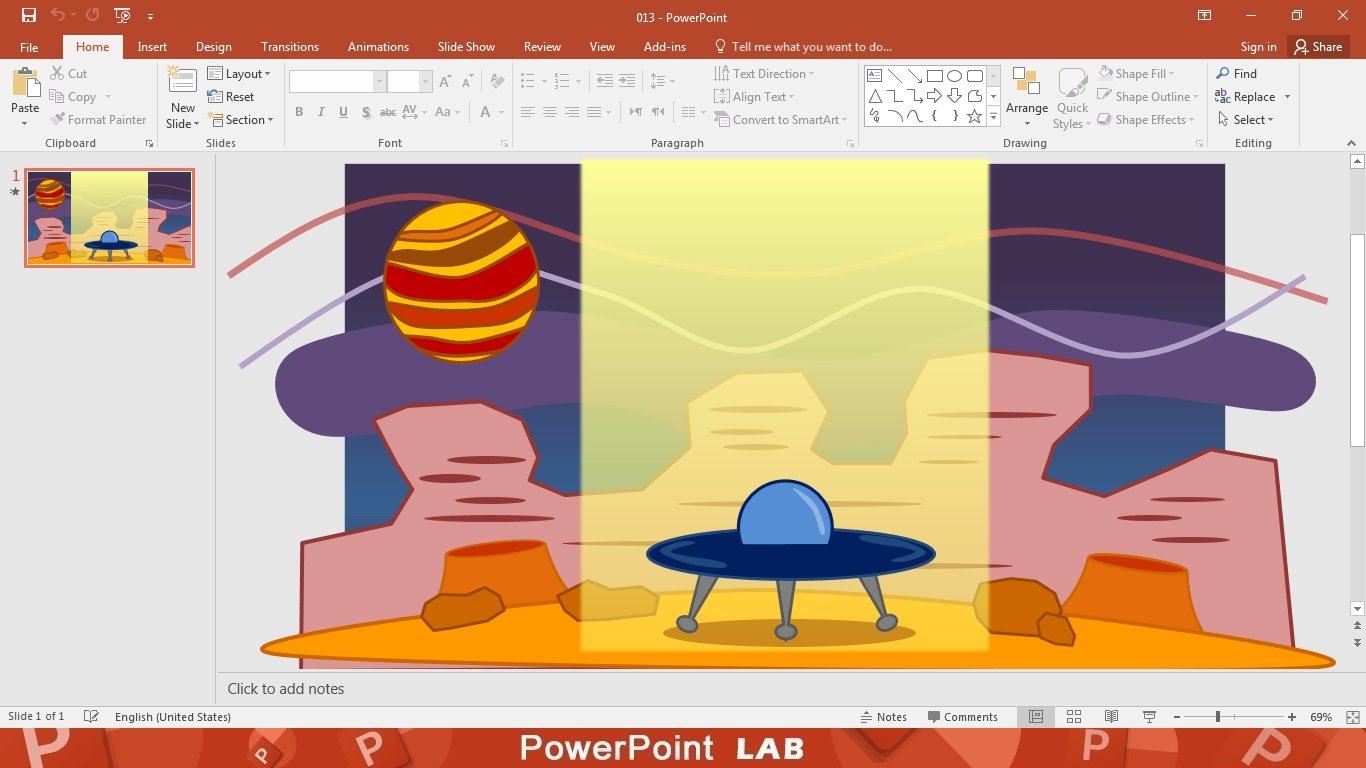Select the Oval shape in shapes gallery
This screenshot has width=1366, height=768.
tap(955, 76)
